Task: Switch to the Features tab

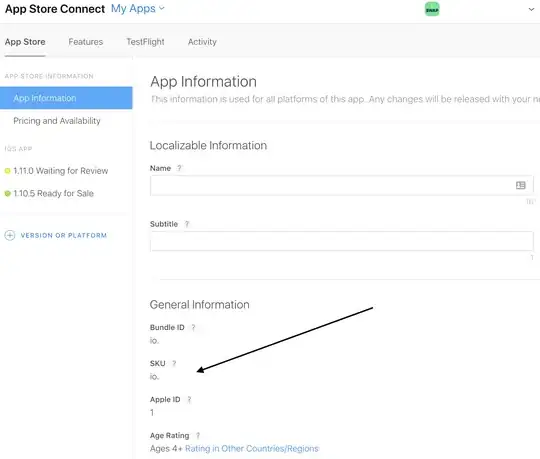Action: [85, 42]
